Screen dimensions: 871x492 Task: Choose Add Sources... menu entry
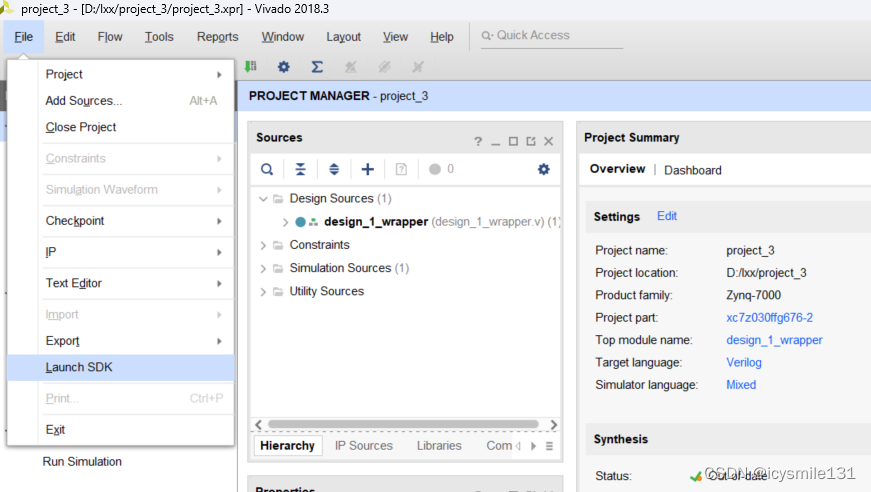pyautogui.click(x=121, y=101)
